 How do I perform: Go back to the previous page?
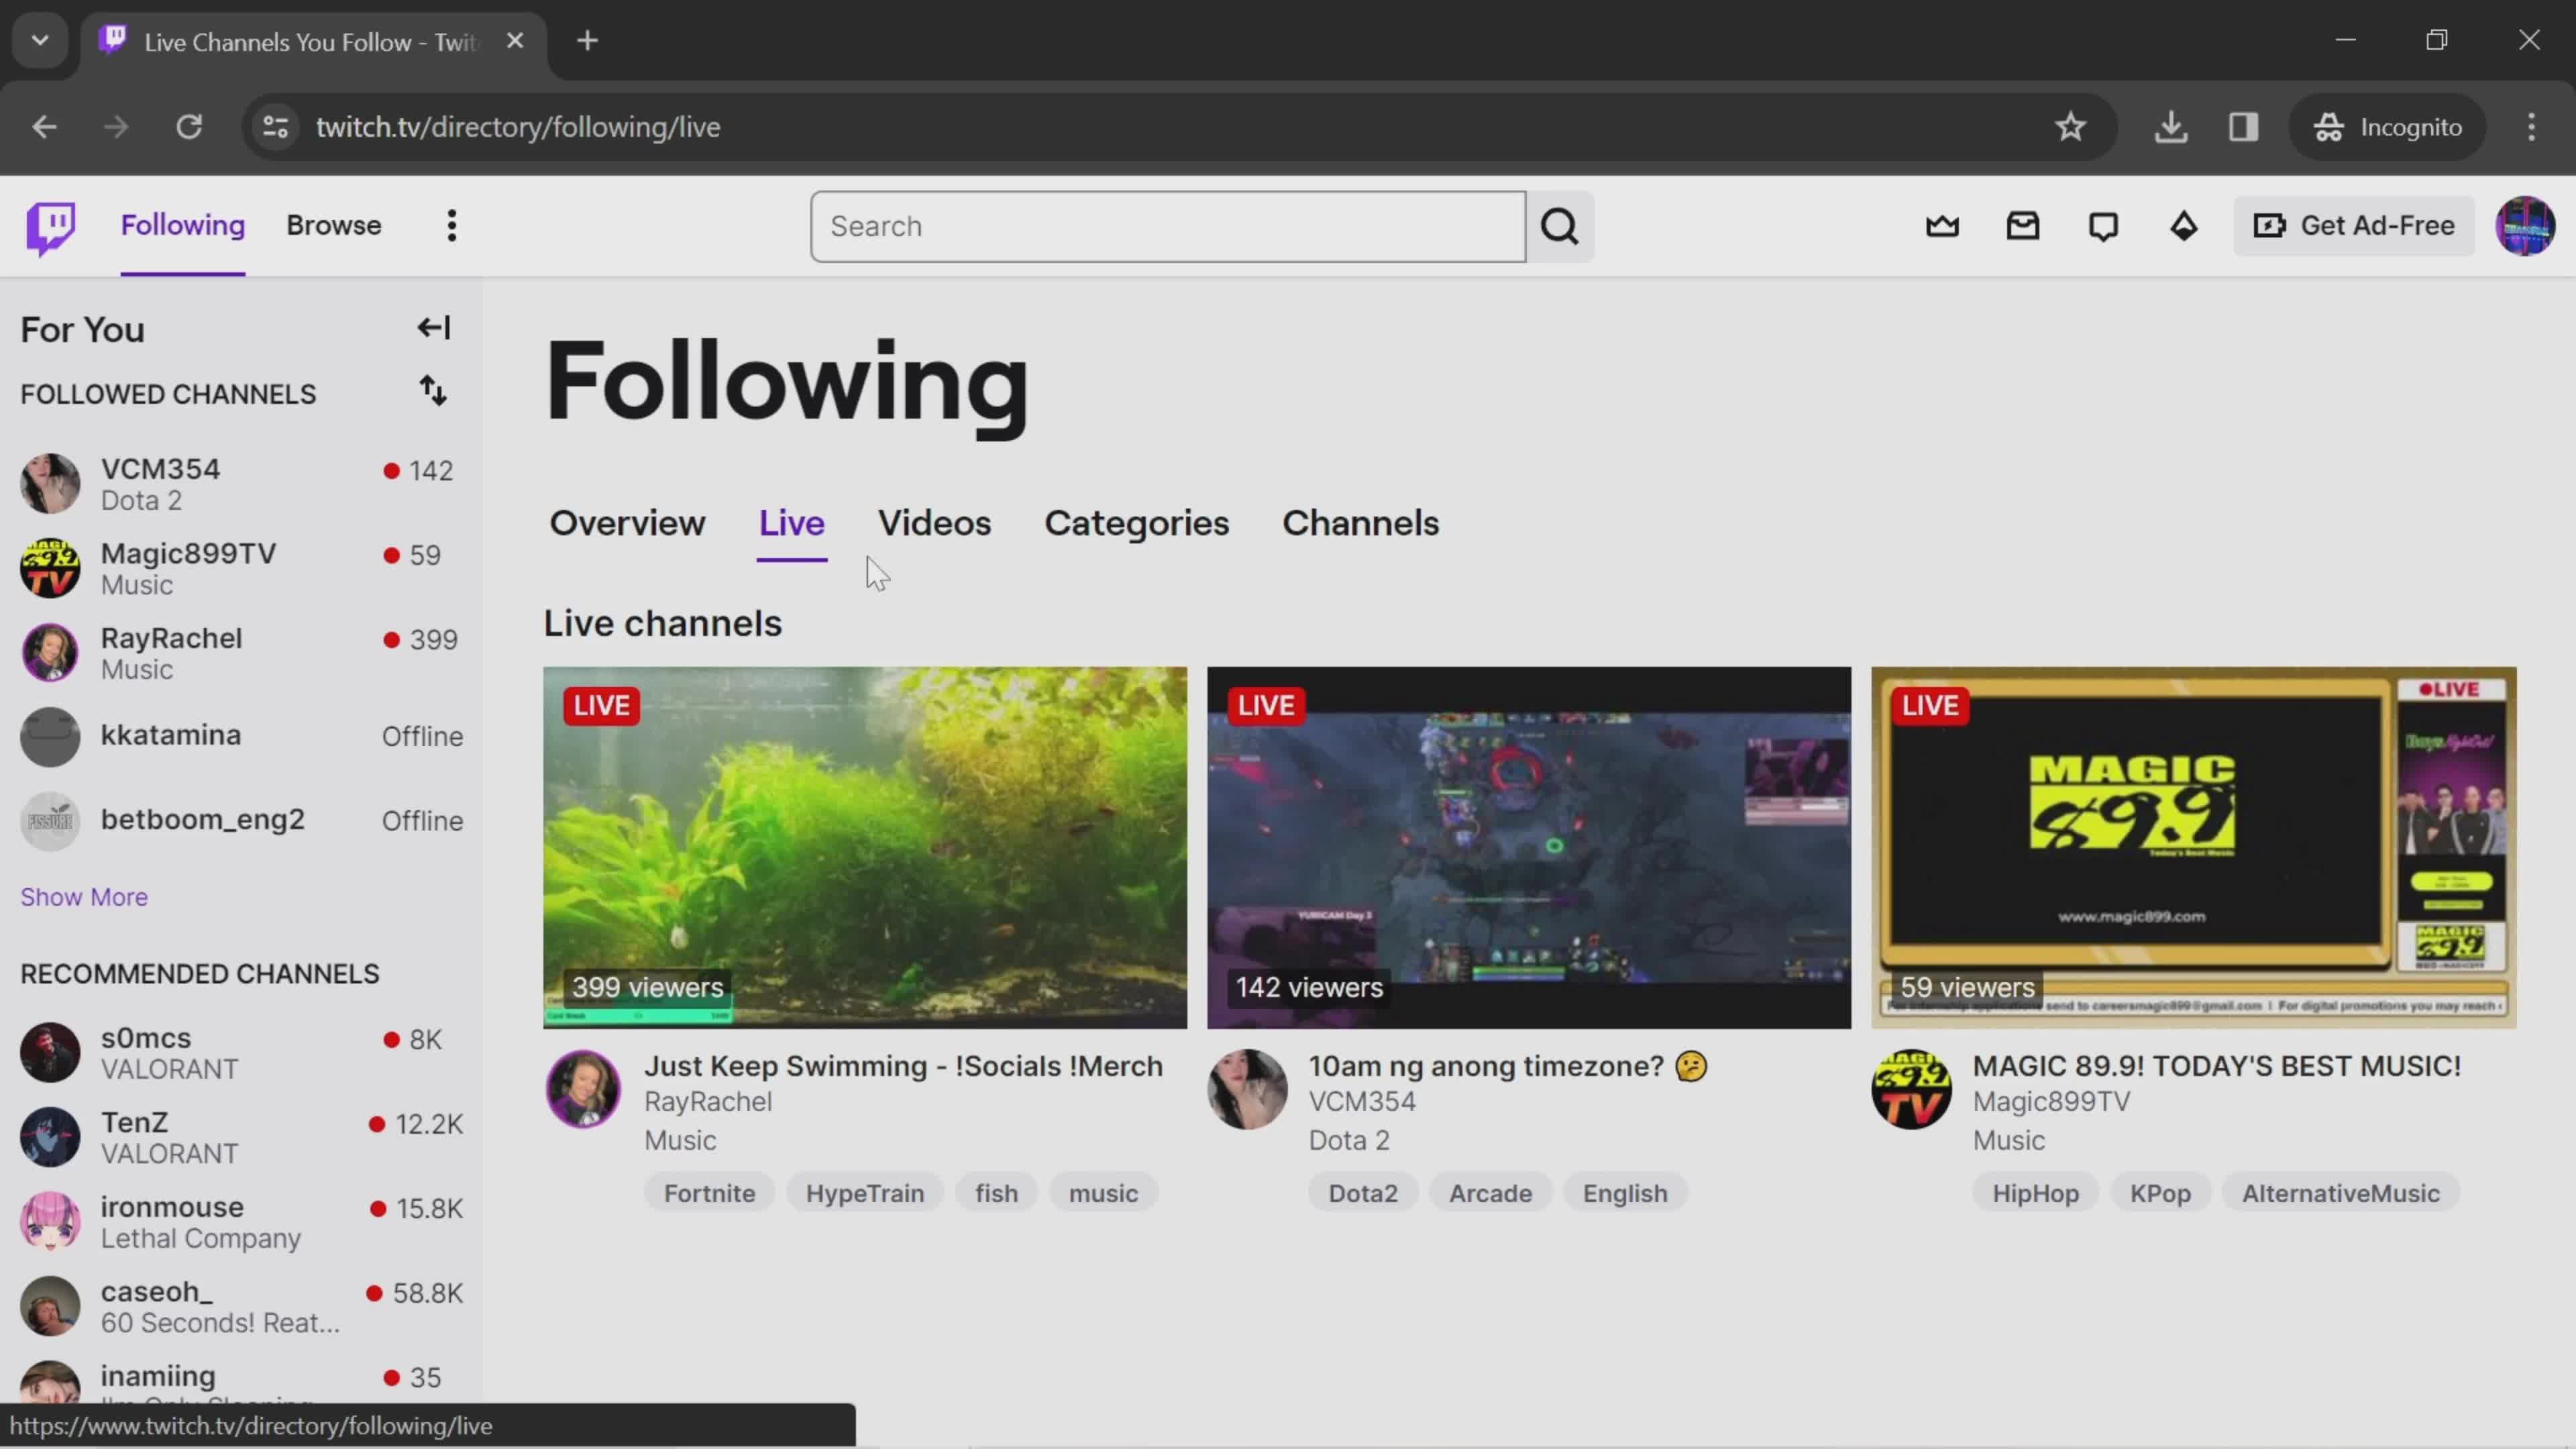[x=44, y=127]
